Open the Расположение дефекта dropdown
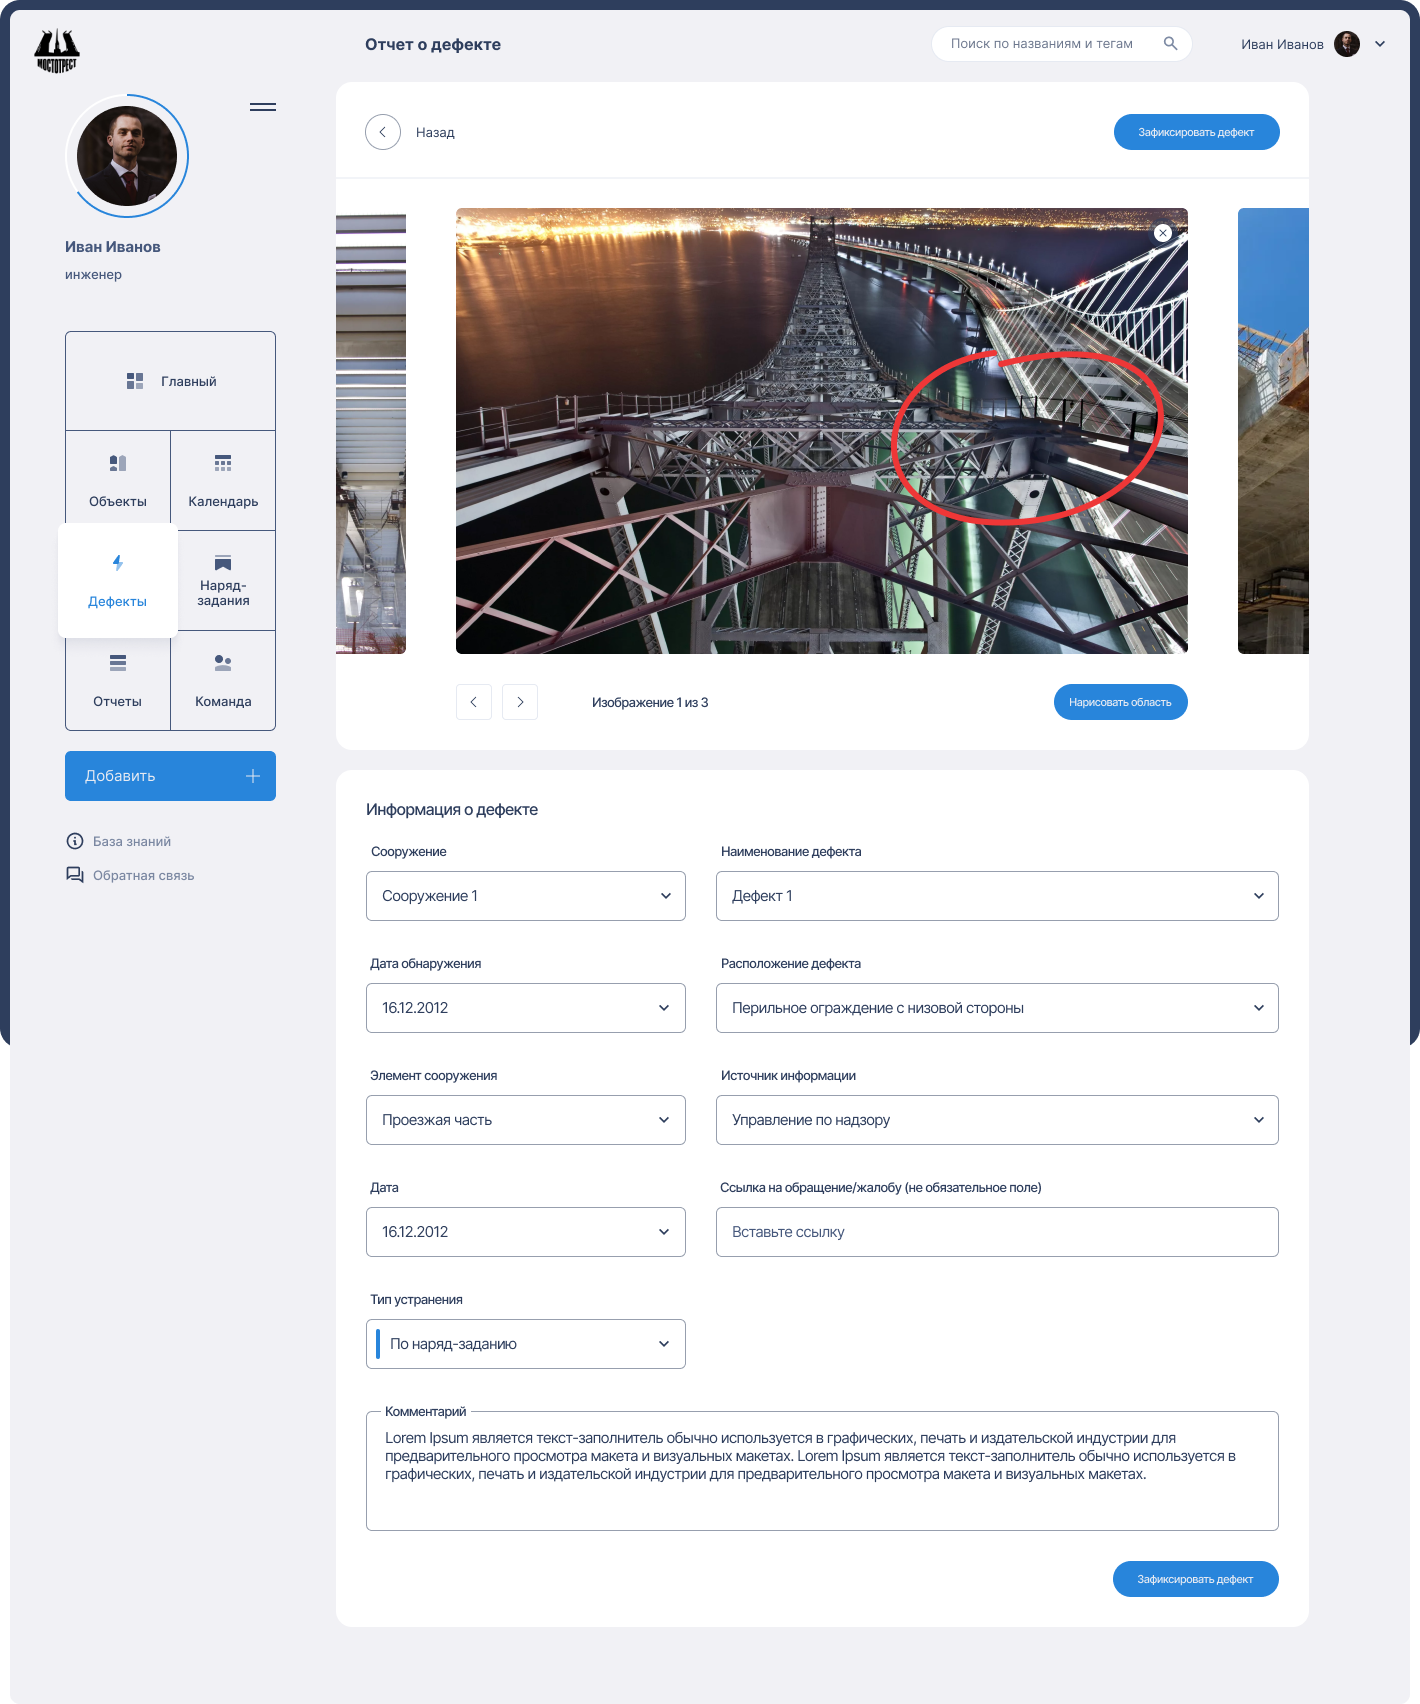This screenshot has width=1420, height=1704. tap(997, 1008)
